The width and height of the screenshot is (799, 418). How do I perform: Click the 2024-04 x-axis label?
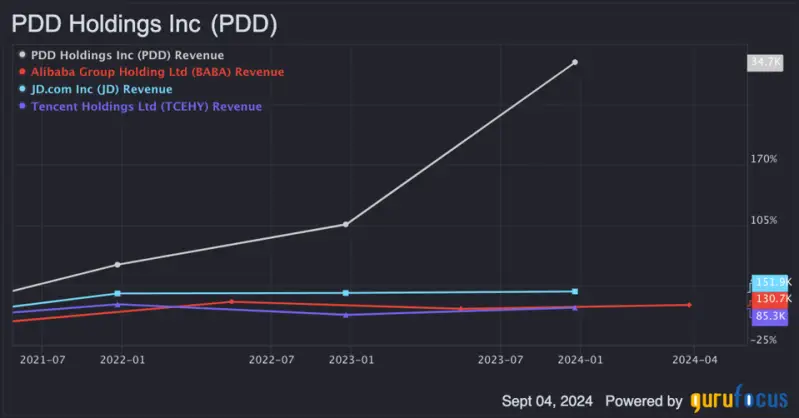coord(695,360)
